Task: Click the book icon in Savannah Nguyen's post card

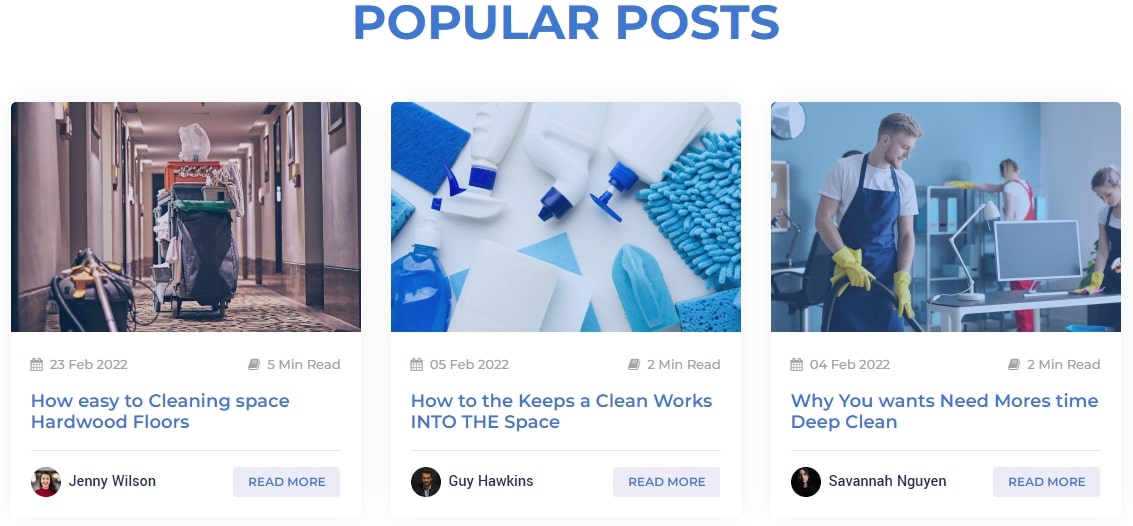Action: click(x=1014, y=364)
